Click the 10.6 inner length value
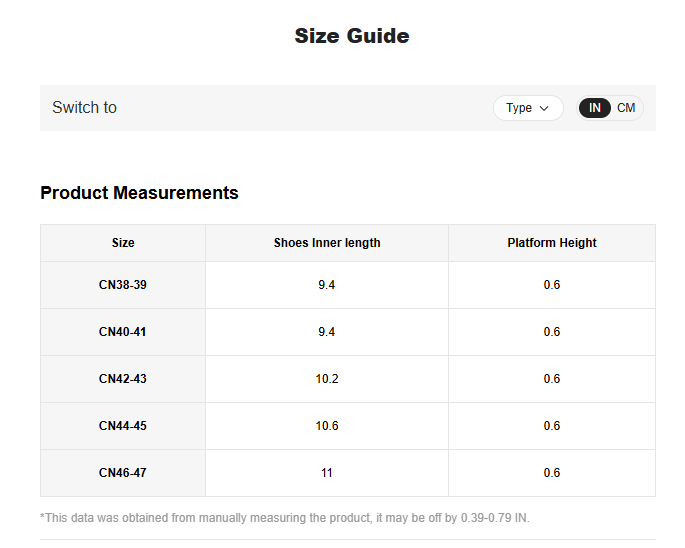Image resolution: width=685 pixels, height=548 pixels. tap(327, 426)
